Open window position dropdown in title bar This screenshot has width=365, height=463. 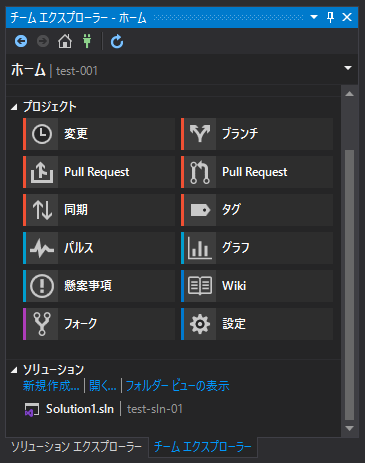point(314,17)
